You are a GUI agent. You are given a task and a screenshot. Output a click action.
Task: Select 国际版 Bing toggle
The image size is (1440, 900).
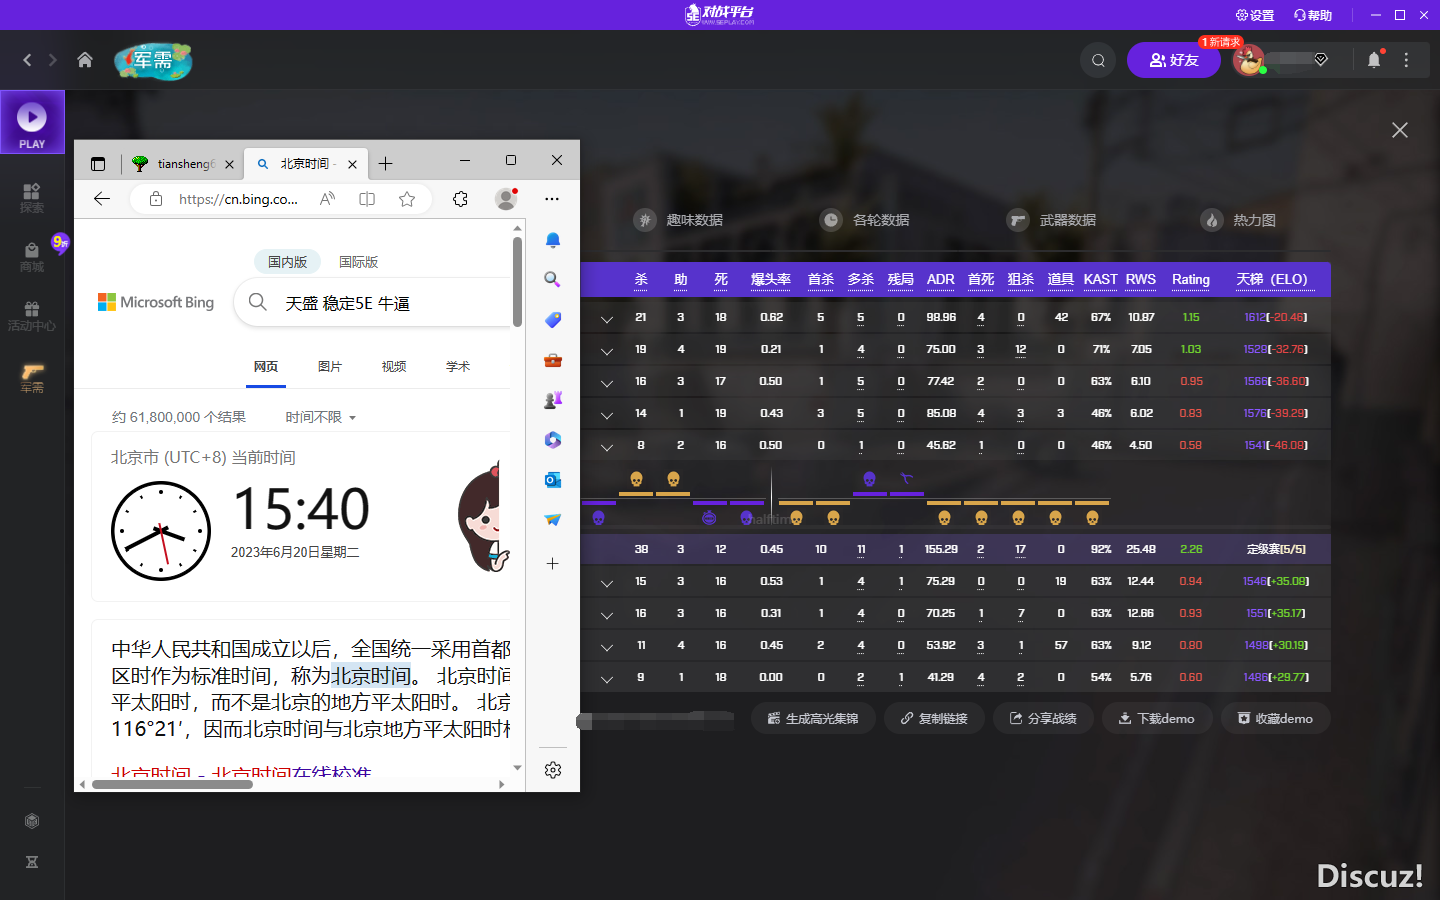(359, 262)
